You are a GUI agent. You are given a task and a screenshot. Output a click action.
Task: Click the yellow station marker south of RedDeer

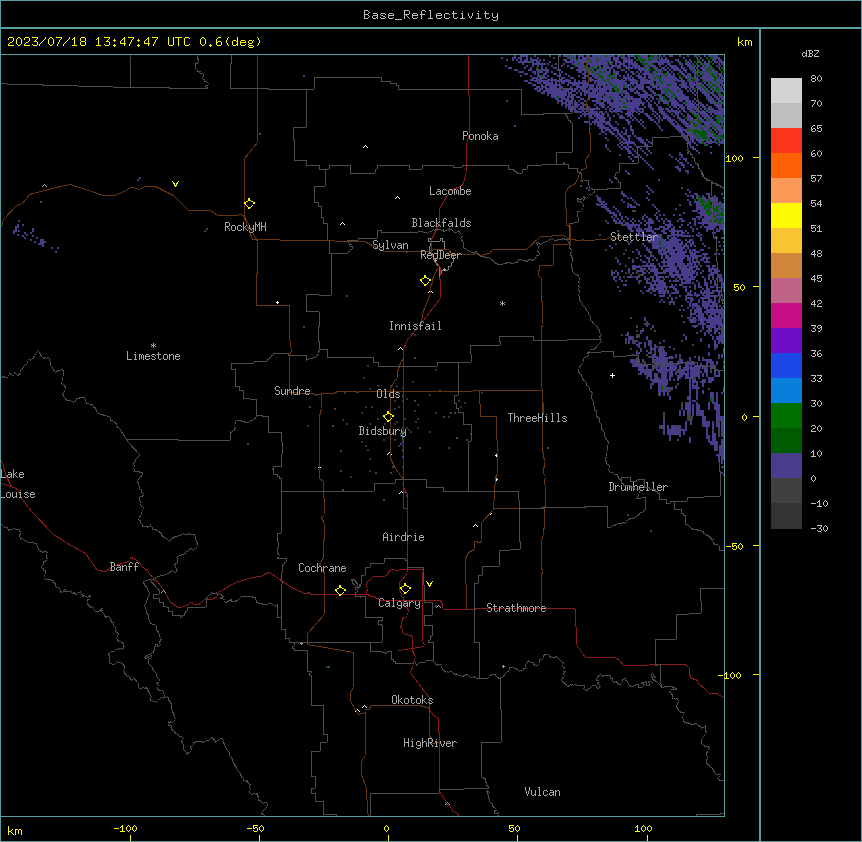(x=426, y=281)
